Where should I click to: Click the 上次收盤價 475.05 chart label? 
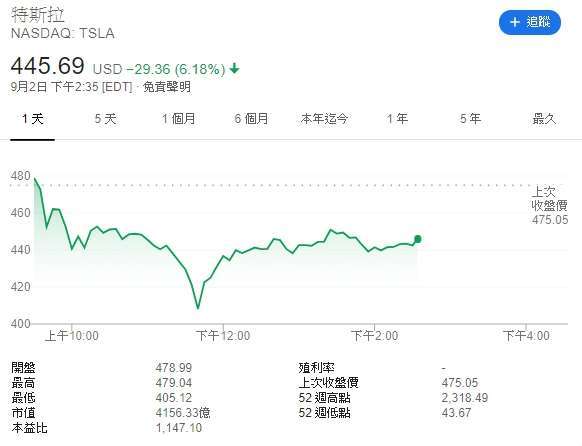click(x=549, y=206)
